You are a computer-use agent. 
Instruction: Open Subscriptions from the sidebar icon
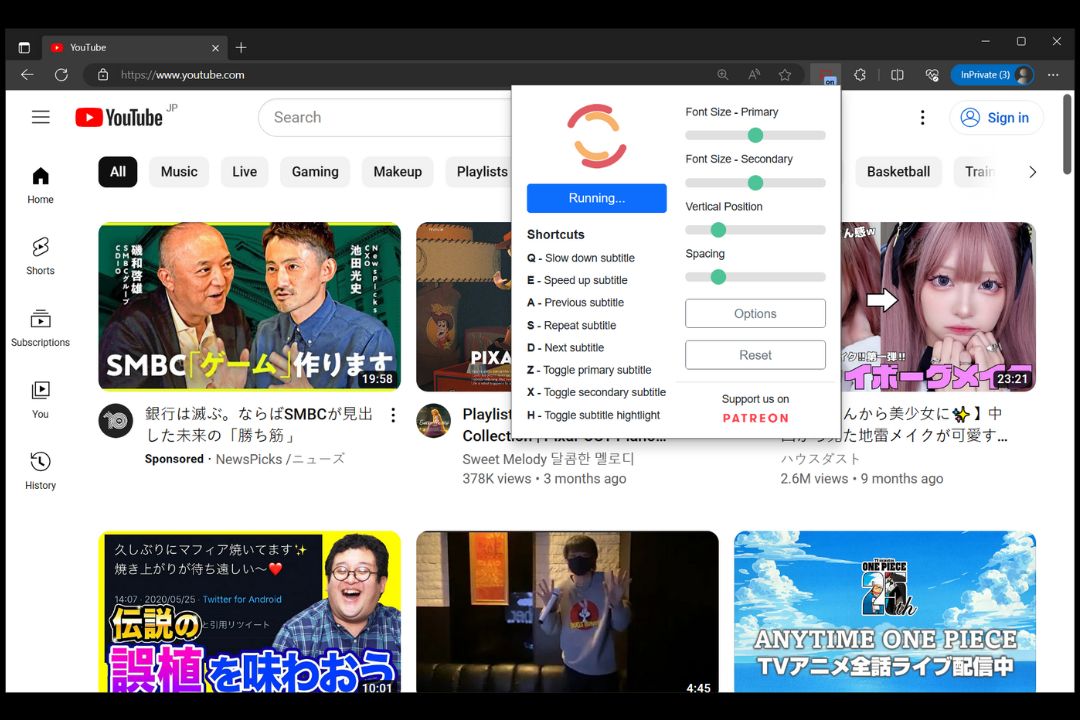point(40,318)
